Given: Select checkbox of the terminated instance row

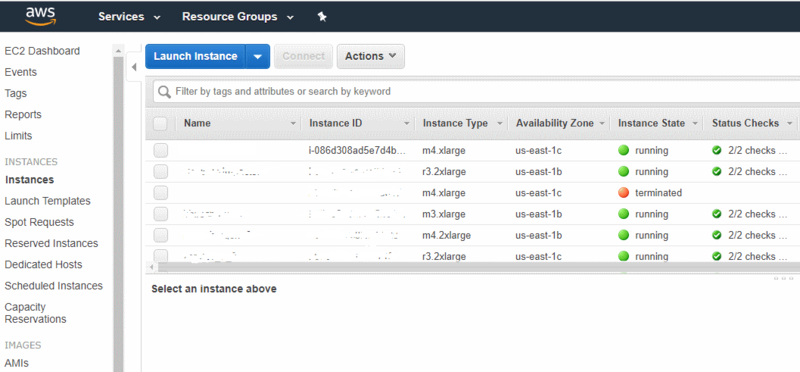Looking at the screenshot, I should click(x=161, y=193).
